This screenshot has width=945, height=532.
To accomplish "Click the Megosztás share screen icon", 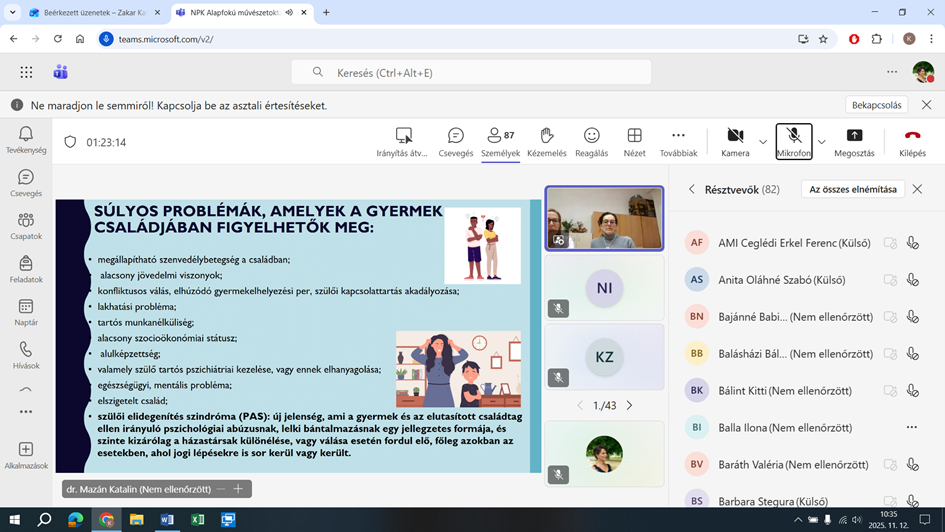I will coord(854,141).
